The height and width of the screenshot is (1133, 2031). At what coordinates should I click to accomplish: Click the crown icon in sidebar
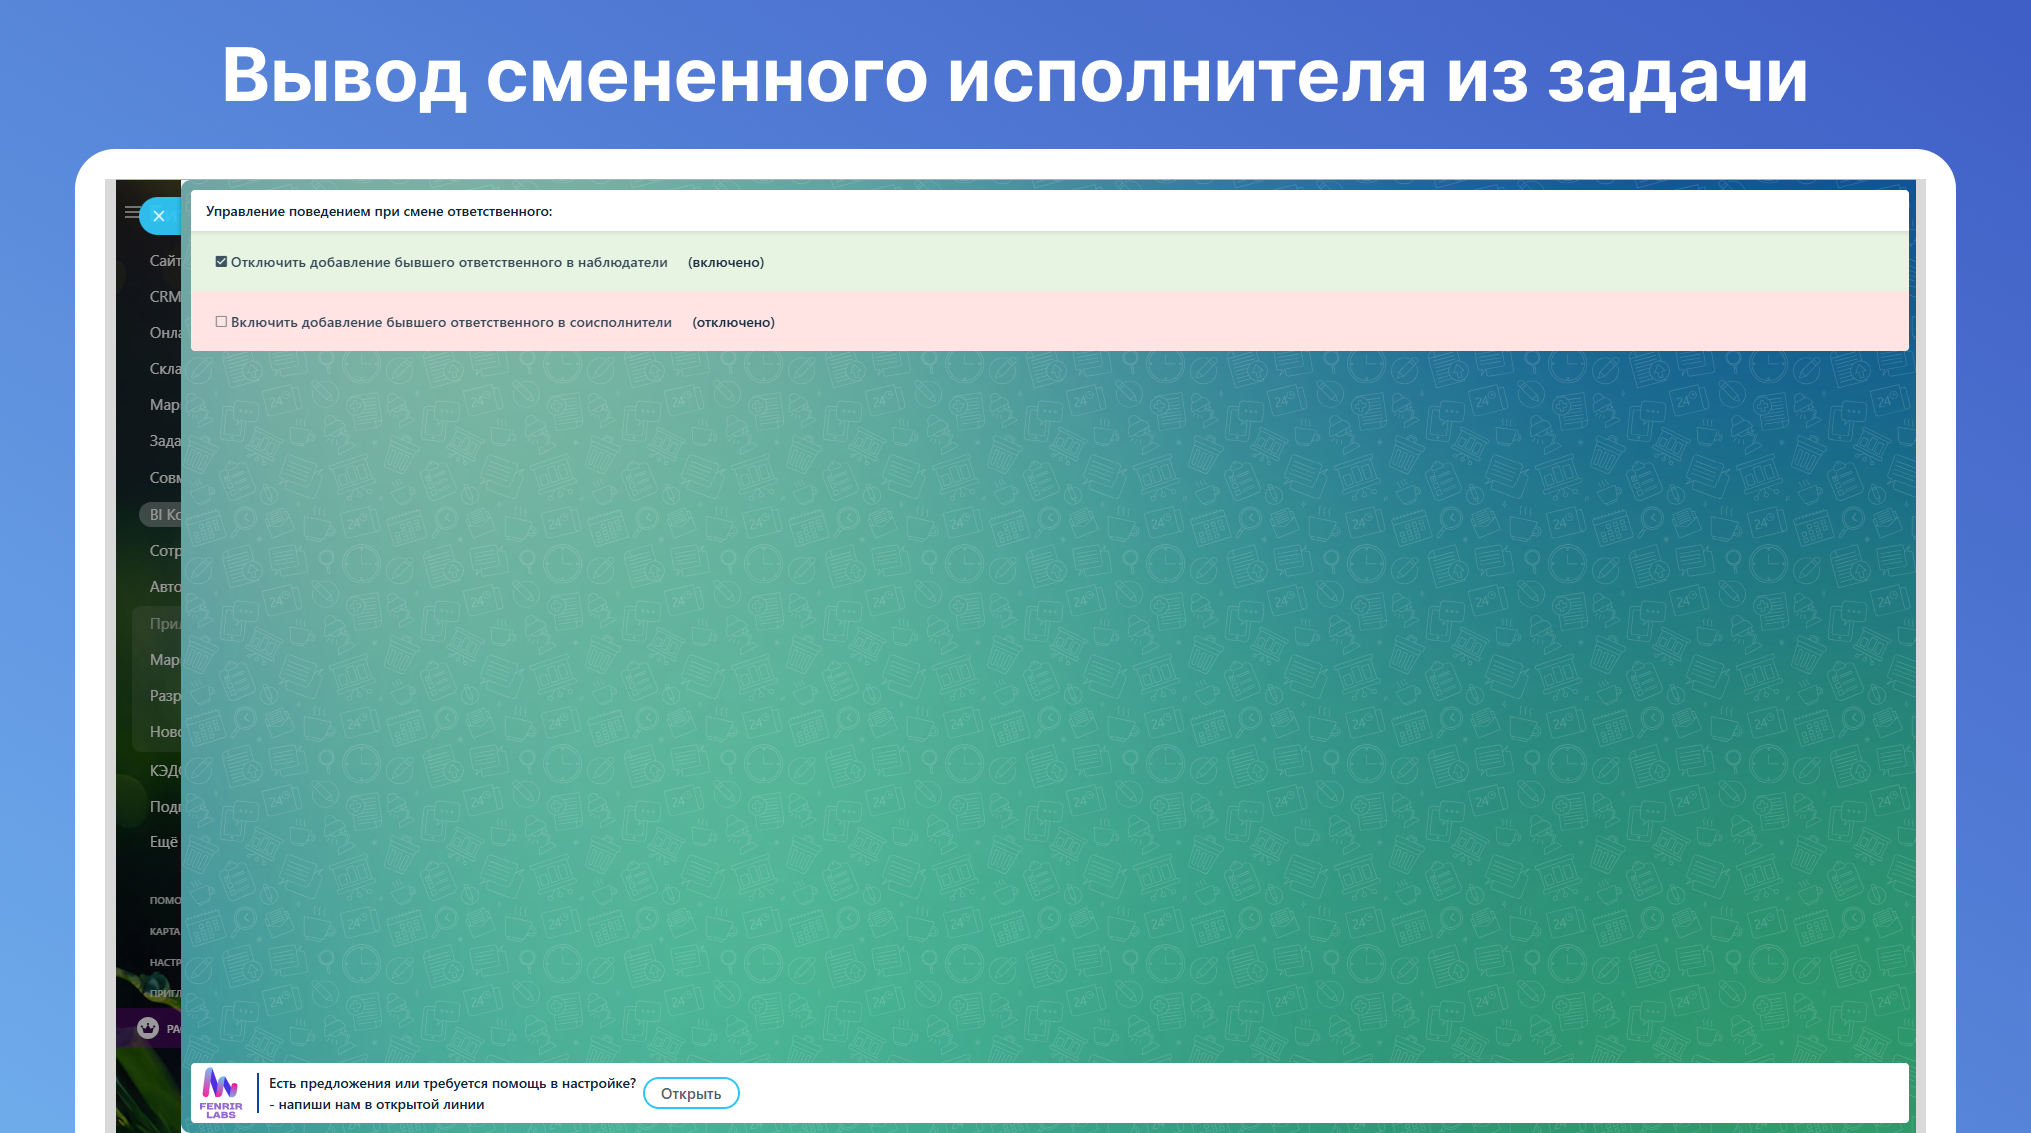[148, 1028]
